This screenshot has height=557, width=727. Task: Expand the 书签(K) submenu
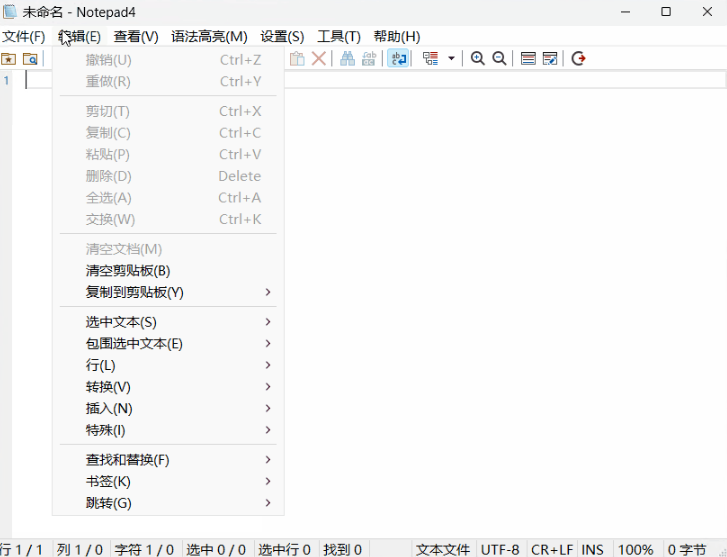168,481
